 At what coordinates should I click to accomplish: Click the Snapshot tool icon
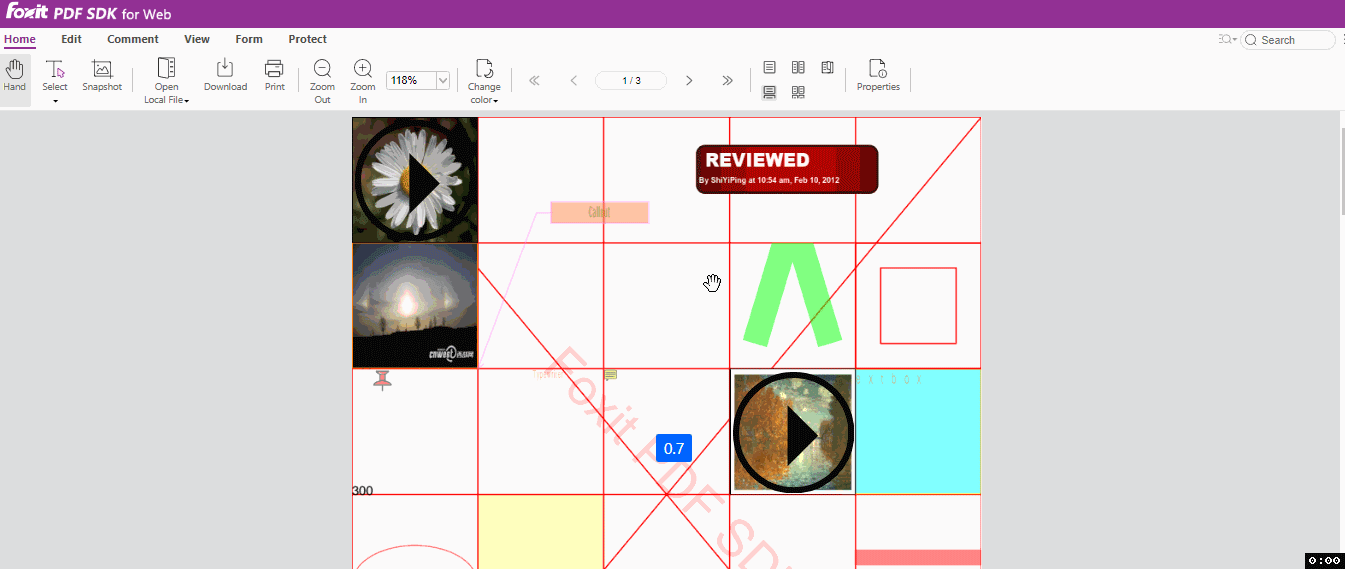pyautogui.click(x=102, y=70)
